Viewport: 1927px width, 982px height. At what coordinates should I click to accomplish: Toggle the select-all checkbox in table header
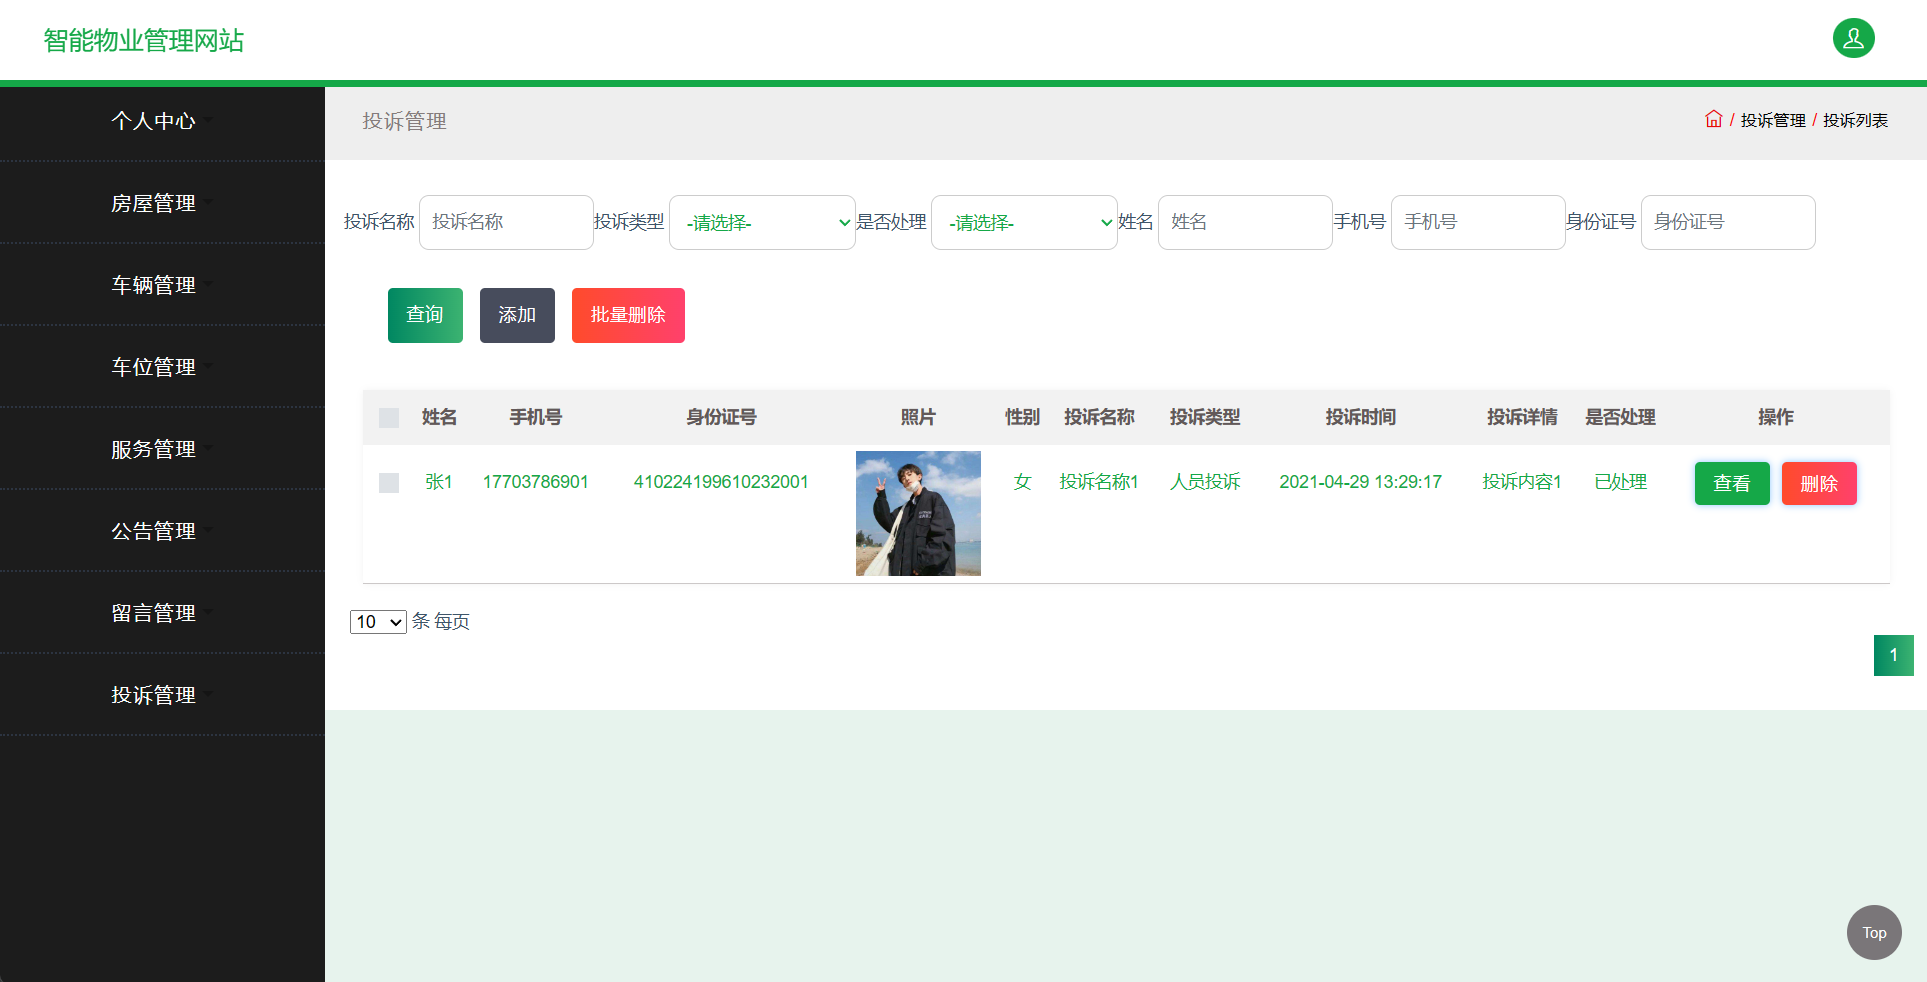click(x=388, y=417)
